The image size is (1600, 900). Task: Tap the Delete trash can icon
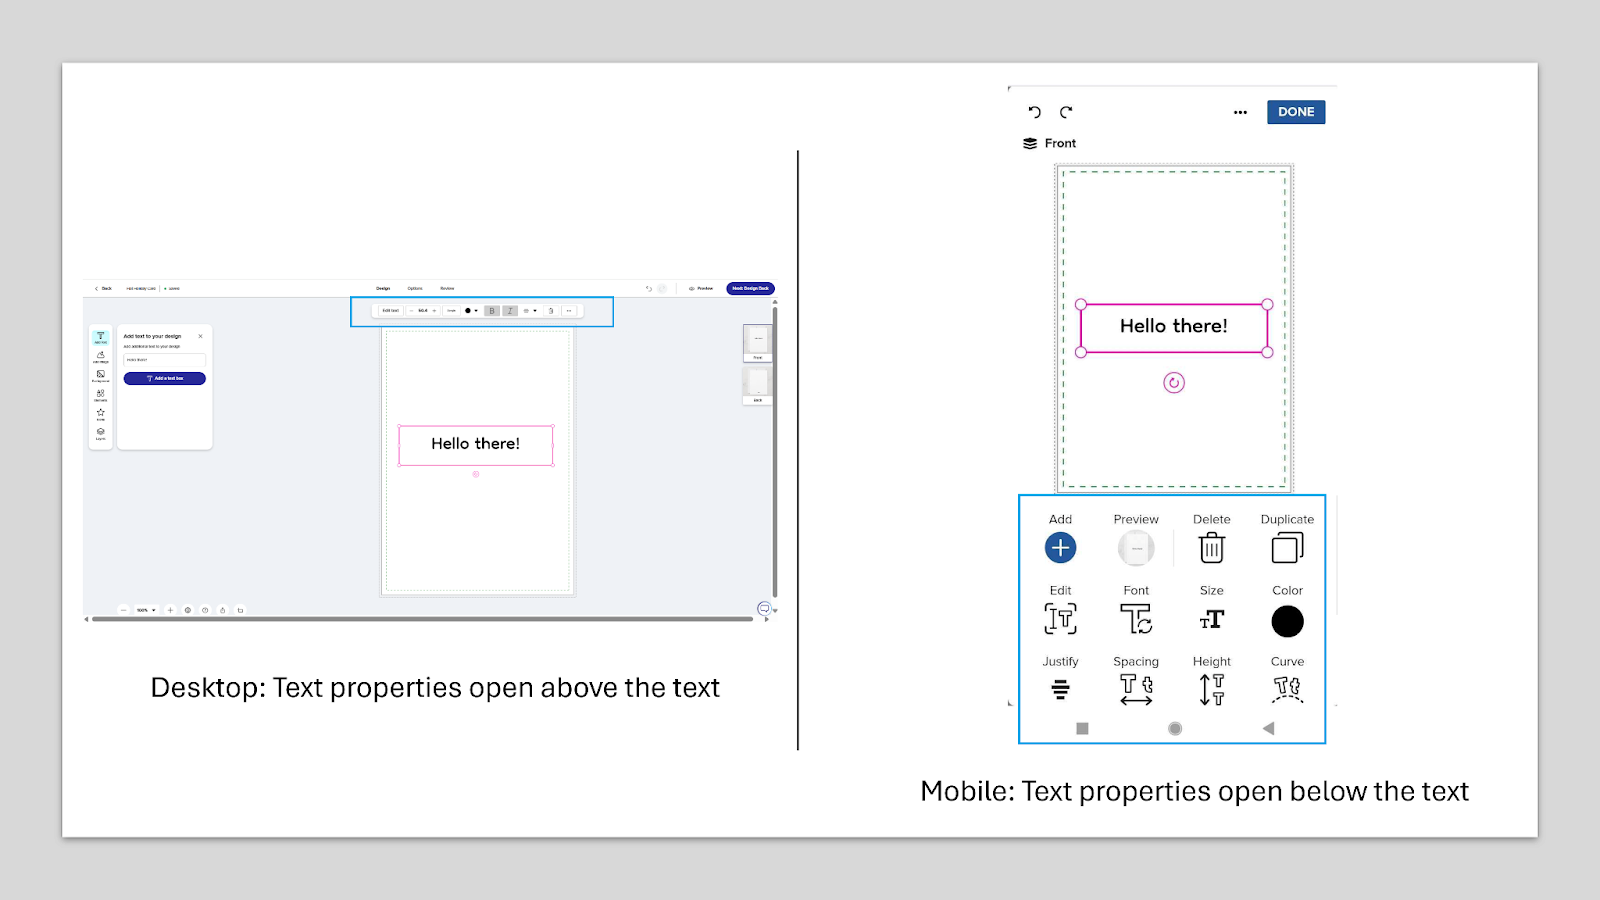tap(1211, 548)
